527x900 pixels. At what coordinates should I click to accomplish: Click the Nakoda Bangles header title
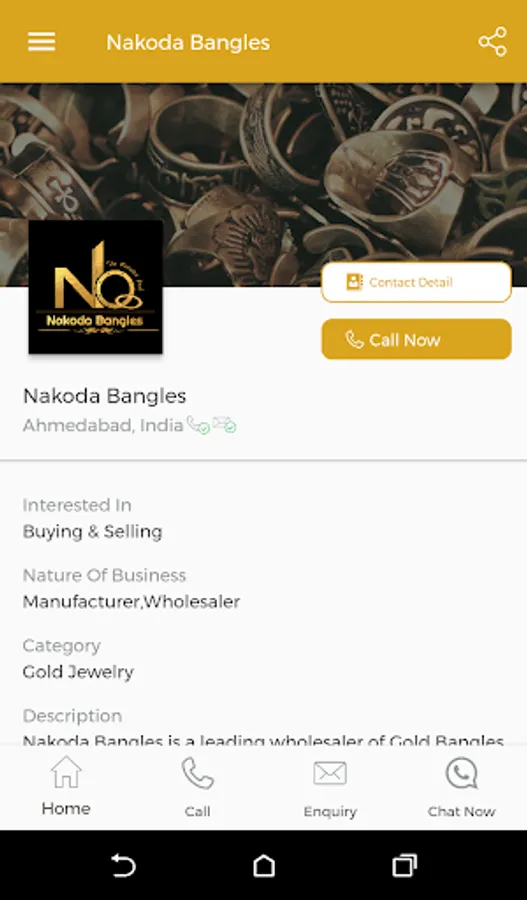click(x=188, y=42)
